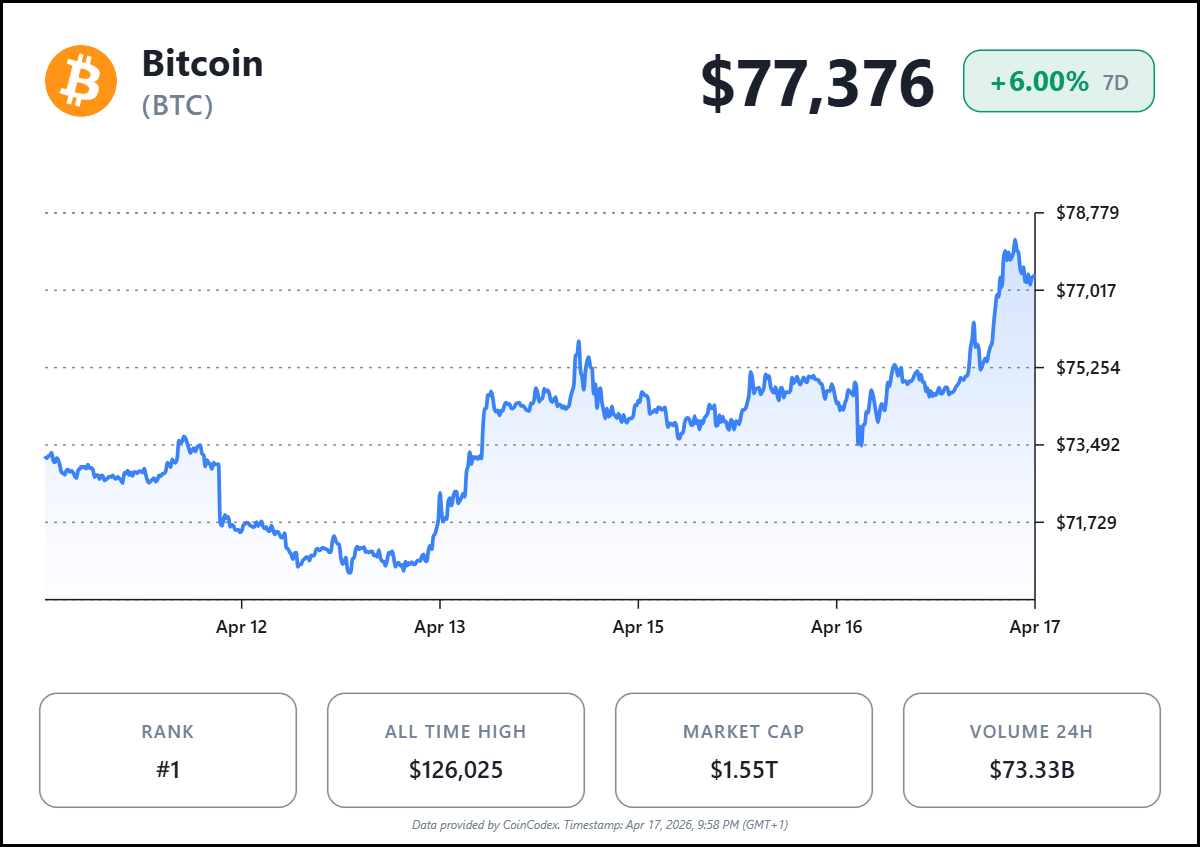Image resolution: width=1200 pixels, height=847 pixels.
Task: Click the Apr 13 date marker
Action: (x=440, y=628)
